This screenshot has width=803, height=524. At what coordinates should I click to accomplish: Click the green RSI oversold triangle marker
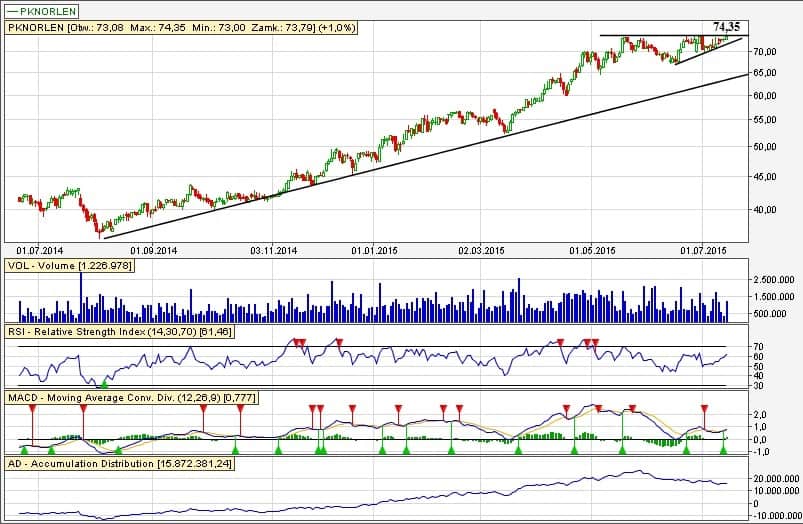[105, 383]
